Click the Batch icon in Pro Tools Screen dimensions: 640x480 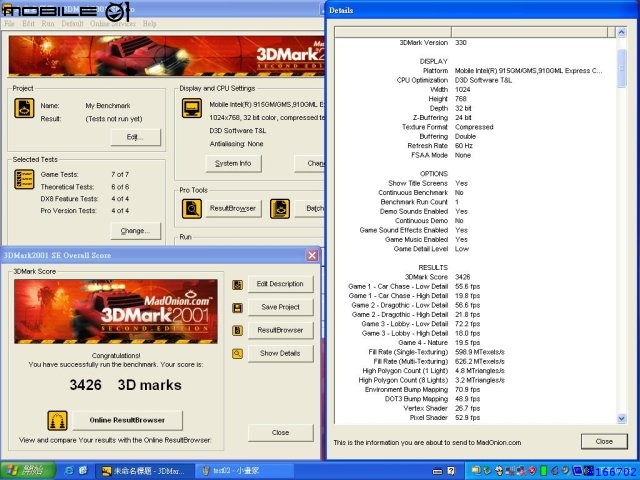coord(280,209)
